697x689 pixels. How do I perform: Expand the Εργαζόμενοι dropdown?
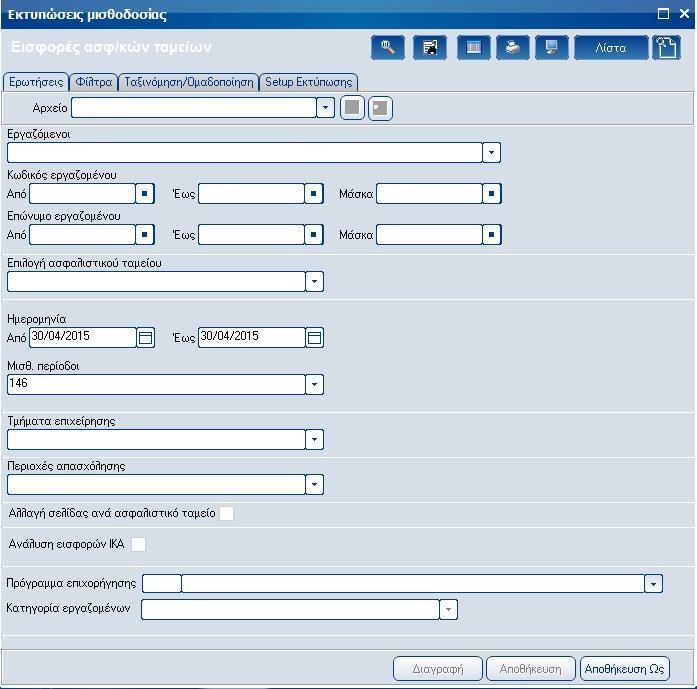(x=491, y=152)
